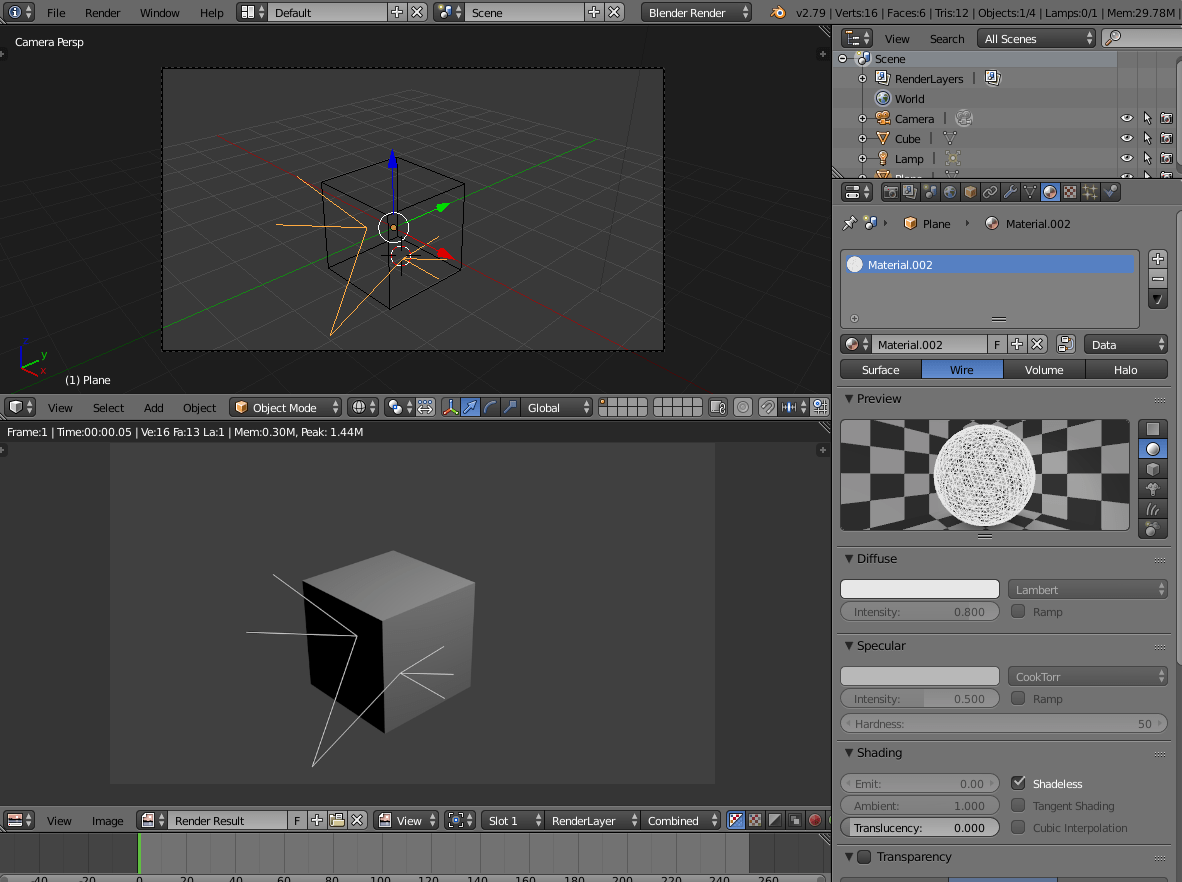Image resolution: width=1182 pixels, height=882 pixels.
Task: Collapse the Specular panel header
Action: point(876,646)
